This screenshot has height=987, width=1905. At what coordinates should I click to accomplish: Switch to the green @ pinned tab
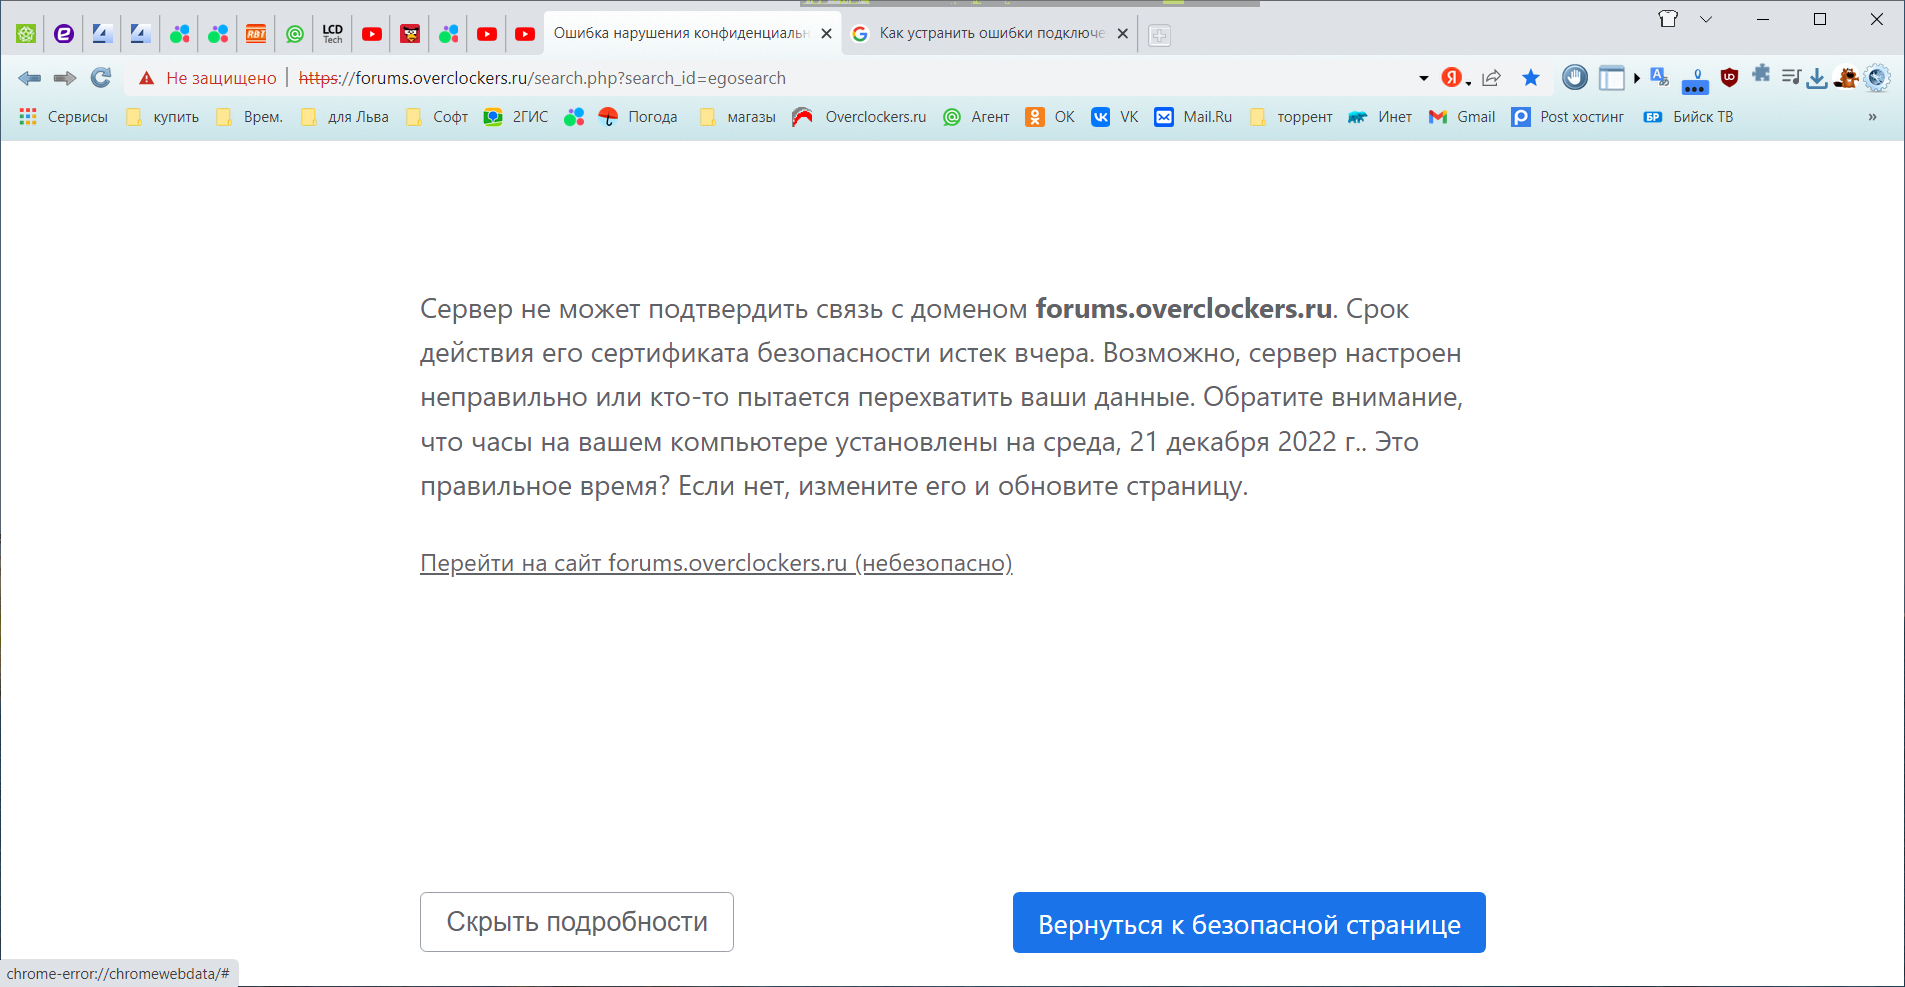pyautogui.click(x=295, y=34)
